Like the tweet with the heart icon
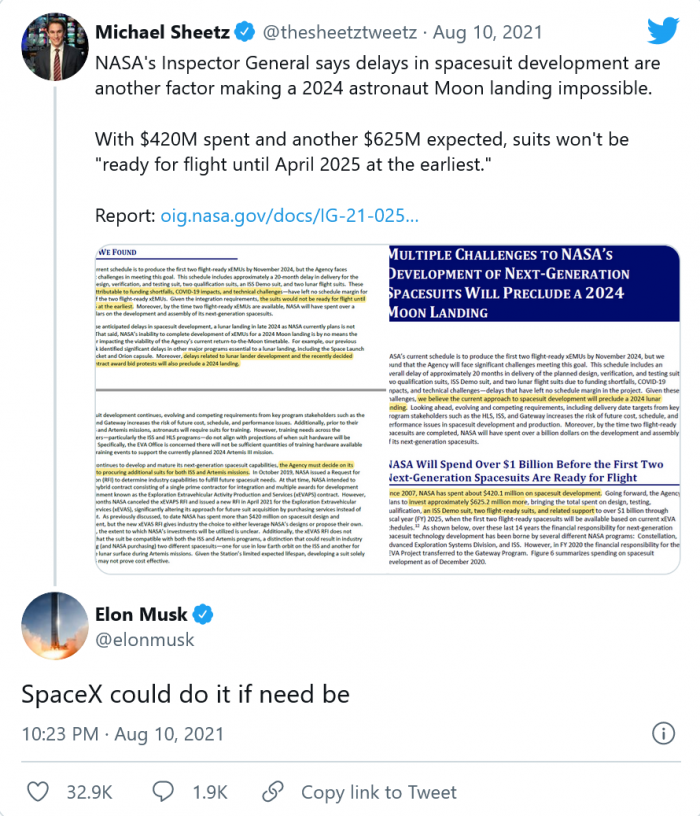 (x=38, y=791)
